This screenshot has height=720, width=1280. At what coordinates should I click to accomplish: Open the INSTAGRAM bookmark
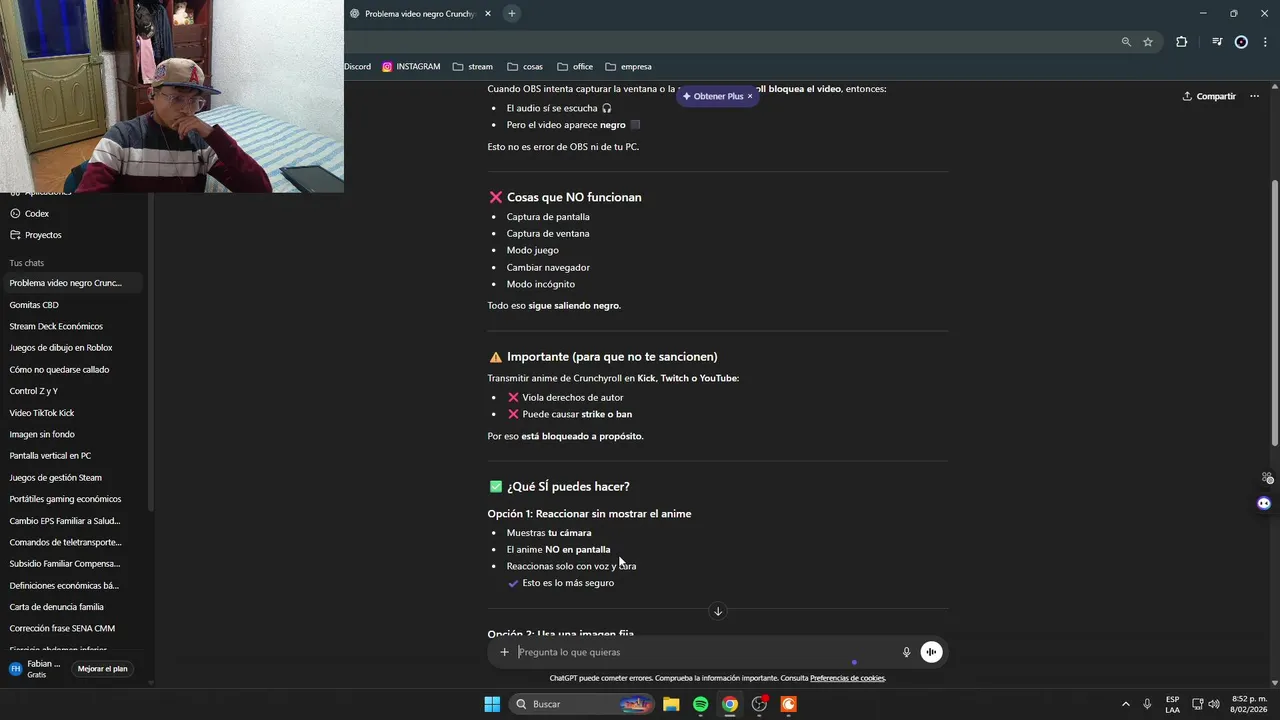(x=411, y=67)
